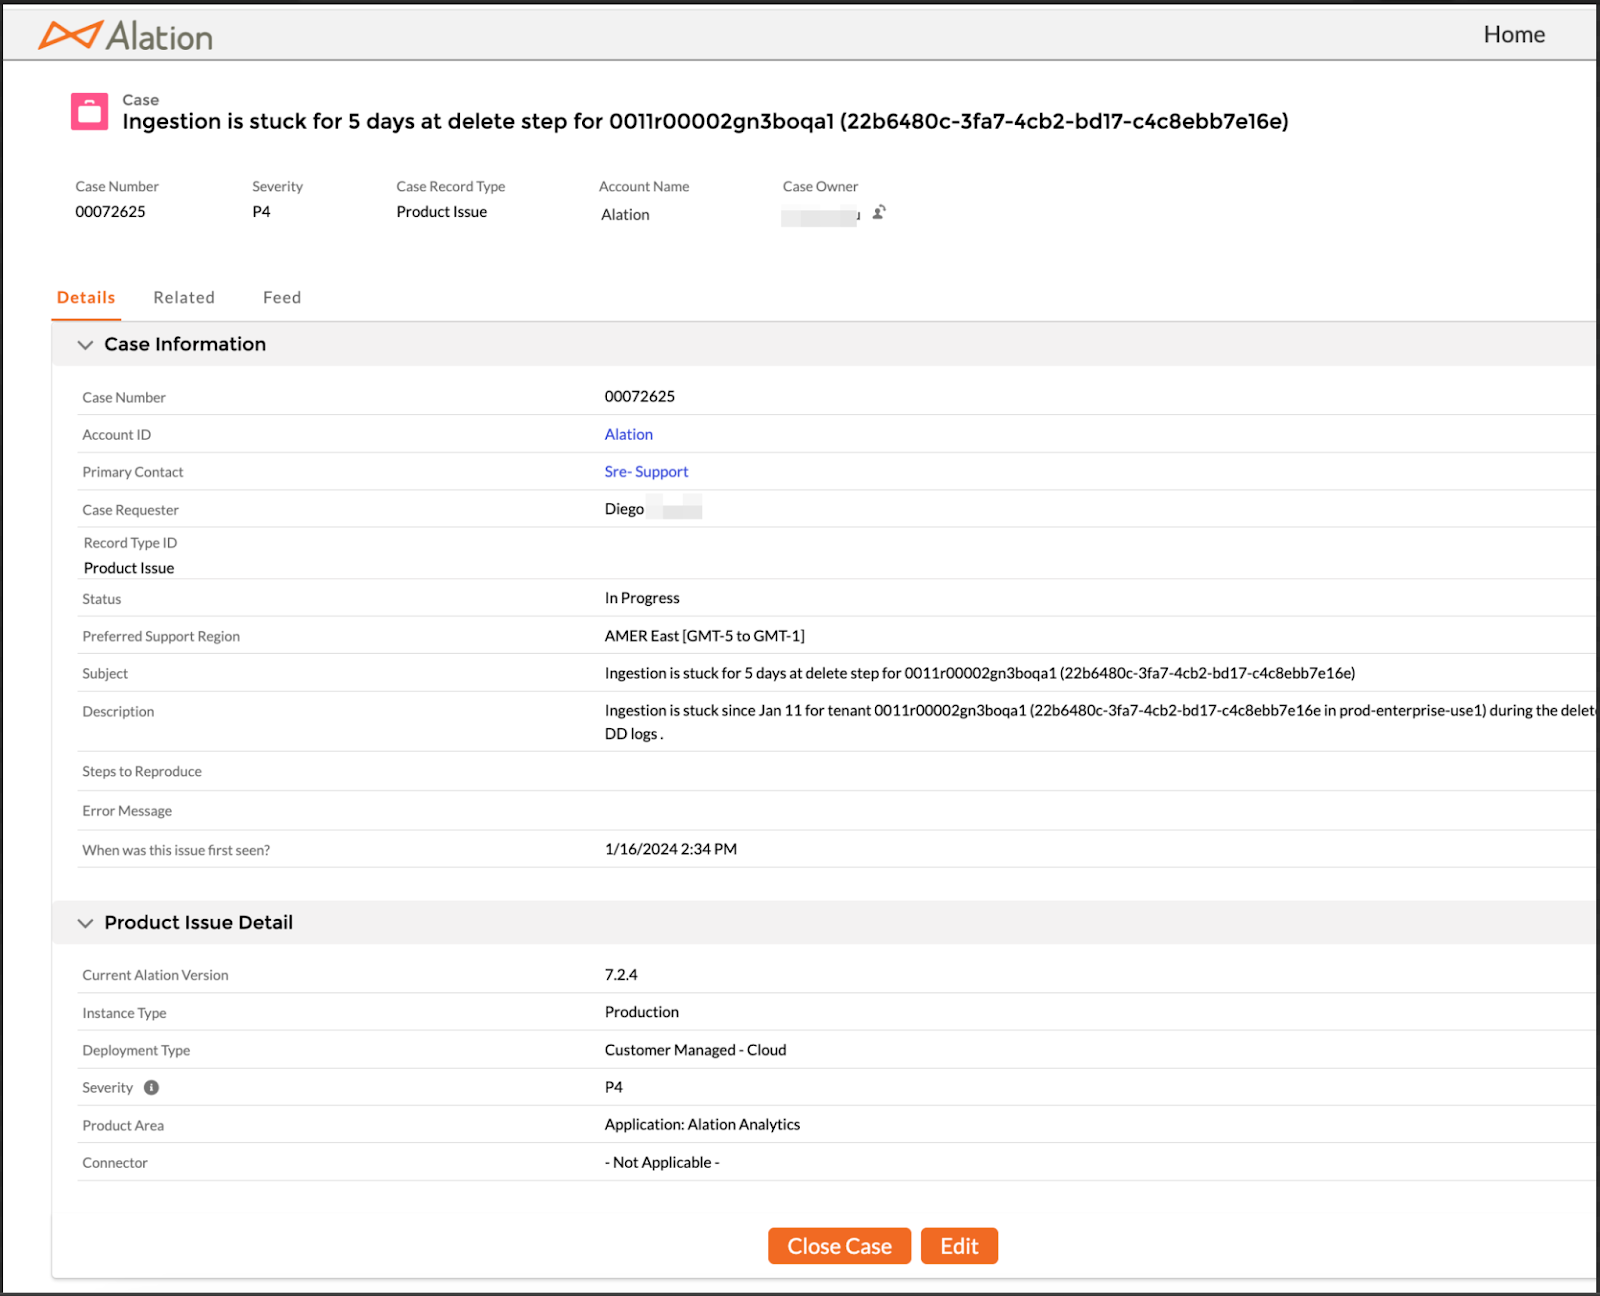
Task: Switch to the Related tab
Action: (x=184, y=297)
